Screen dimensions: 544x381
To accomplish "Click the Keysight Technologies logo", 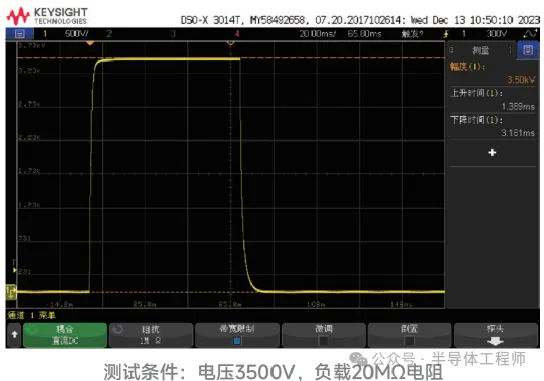I will point(47,16).
